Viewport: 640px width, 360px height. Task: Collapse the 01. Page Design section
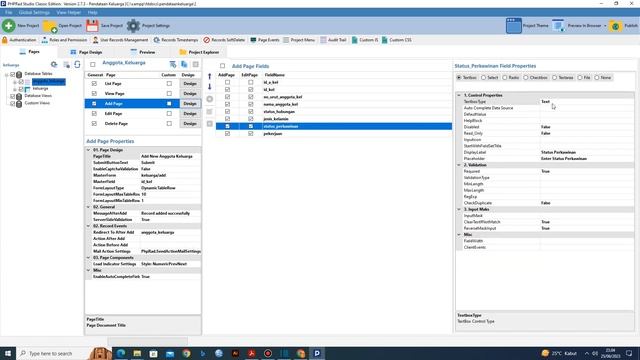[x=88, y=150]
